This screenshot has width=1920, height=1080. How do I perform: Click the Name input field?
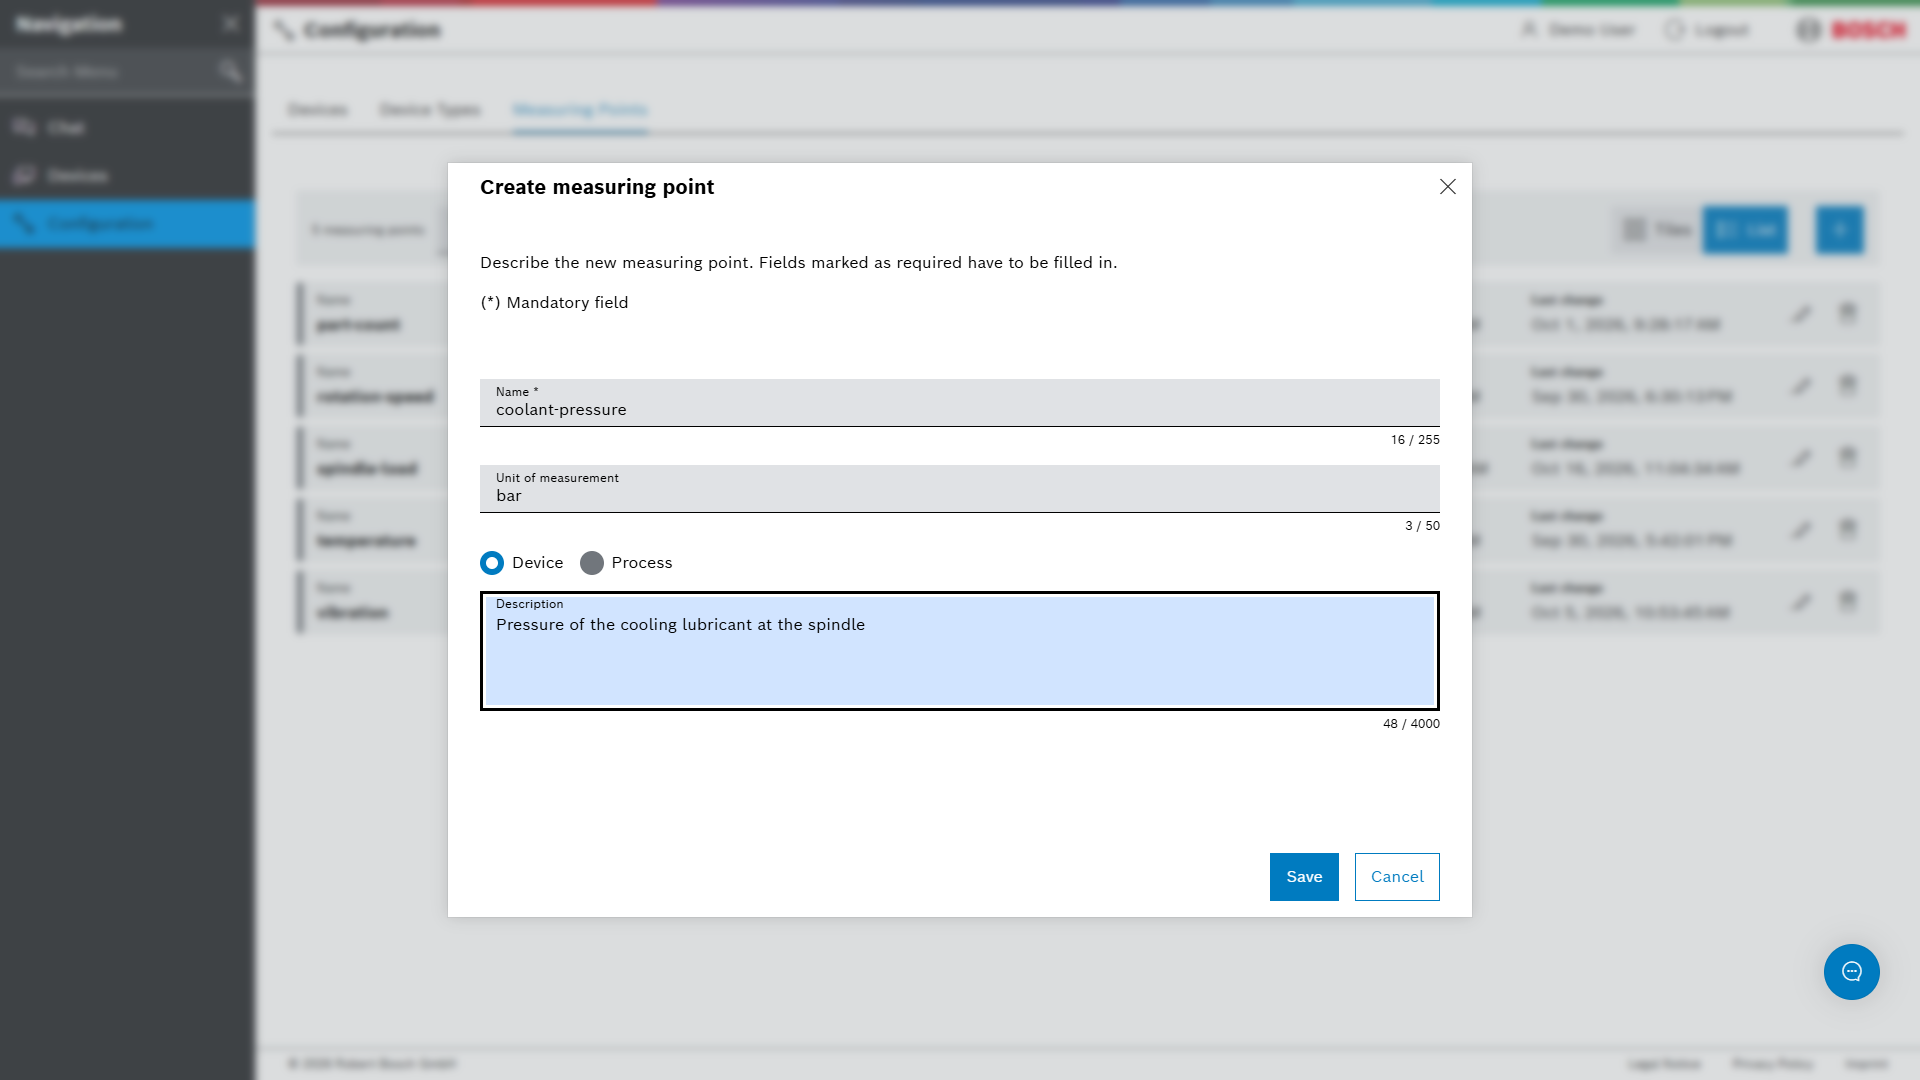click(960, 403)
